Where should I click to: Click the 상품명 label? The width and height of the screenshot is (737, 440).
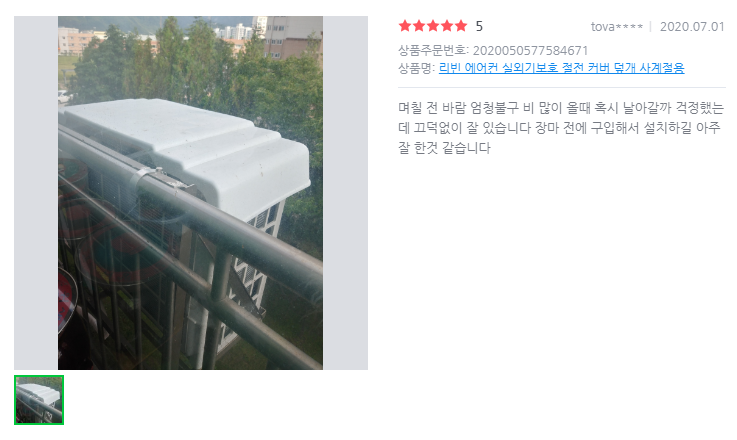[416, 68]
